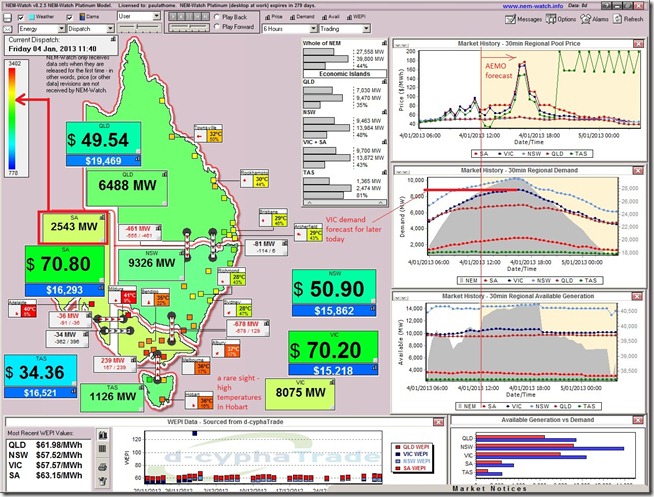
Task: Click the WEPI chart toolbar icon
Action: click(x=349, y=17)
